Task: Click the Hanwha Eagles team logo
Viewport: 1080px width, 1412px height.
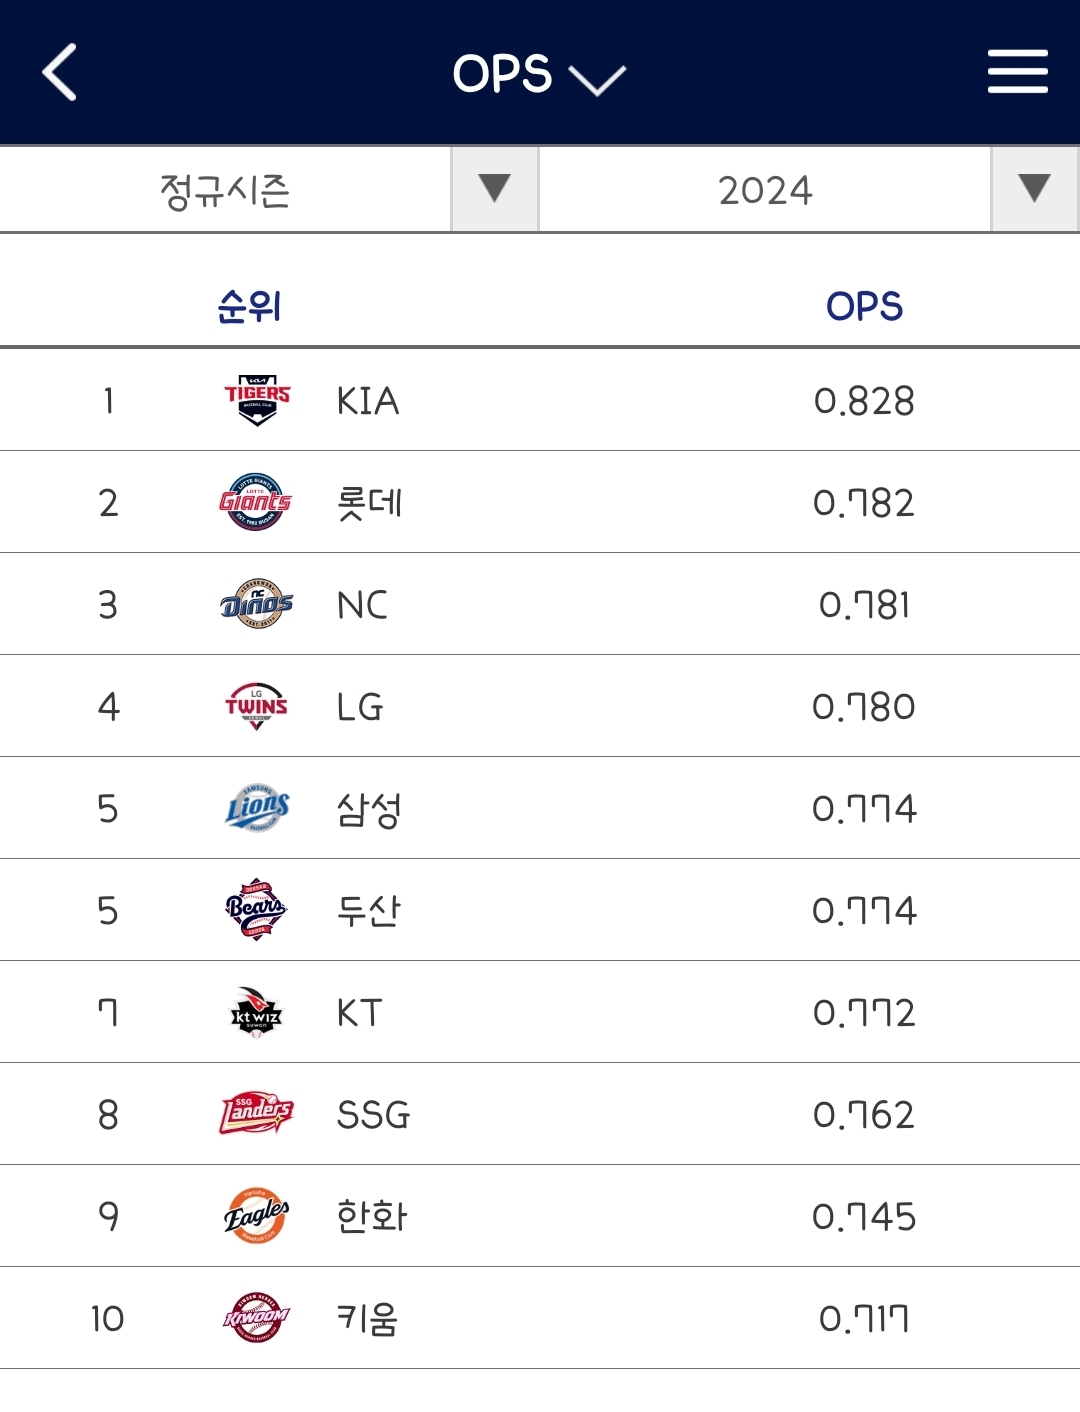Action: coord(256,1216)
